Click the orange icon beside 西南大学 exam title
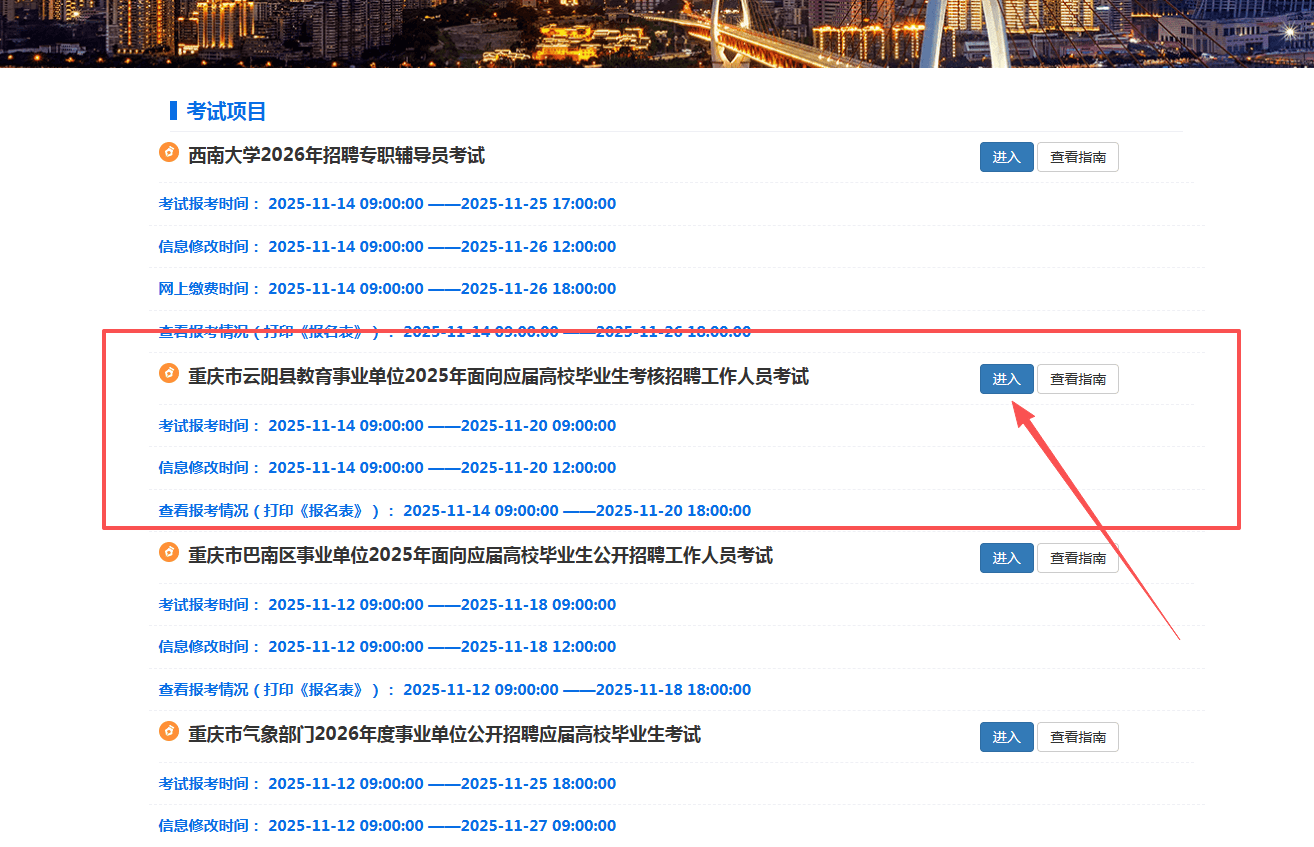1314x847 pixels. [x=169, y=152]
